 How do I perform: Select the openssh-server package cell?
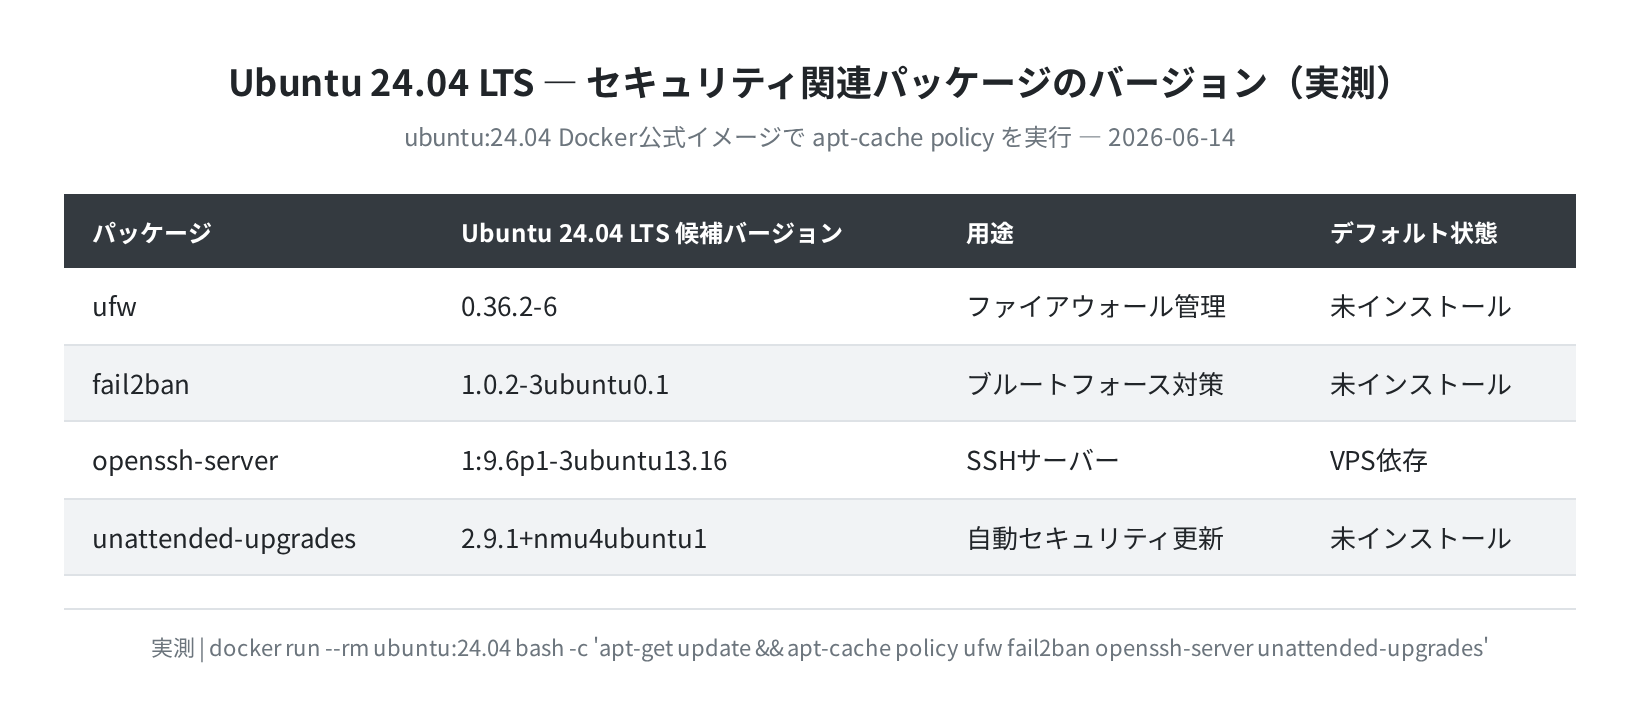coord(185,460)
